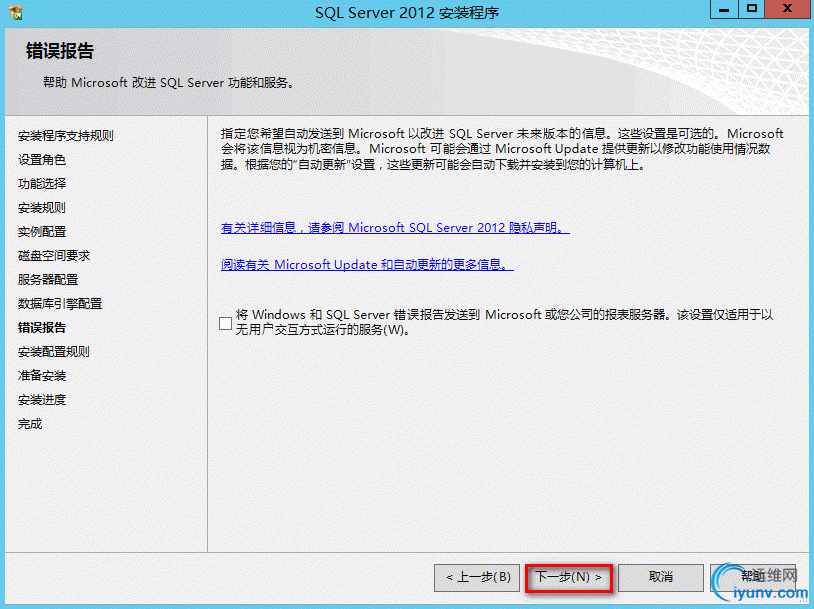This screenshot has height=609, width=814.
Task: Select the 安装配置规则 step
Action: tap(53, 351)
